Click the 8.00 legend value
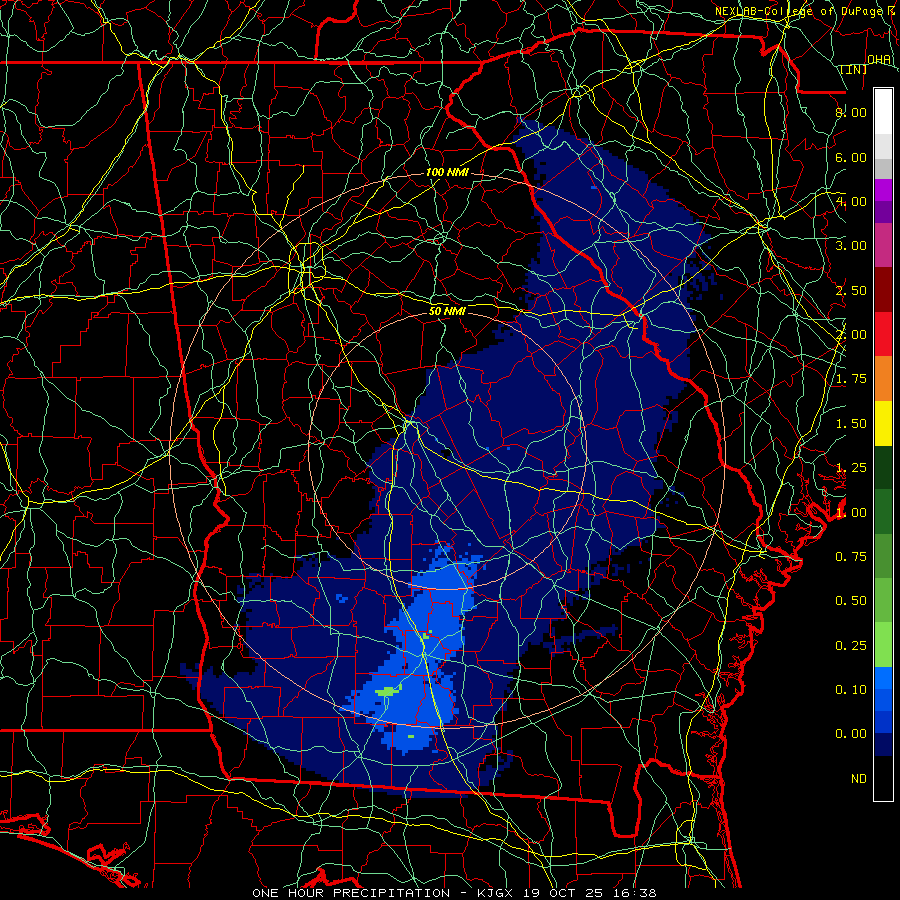This screenshot has height=900, width=900. tap(851, 112)
